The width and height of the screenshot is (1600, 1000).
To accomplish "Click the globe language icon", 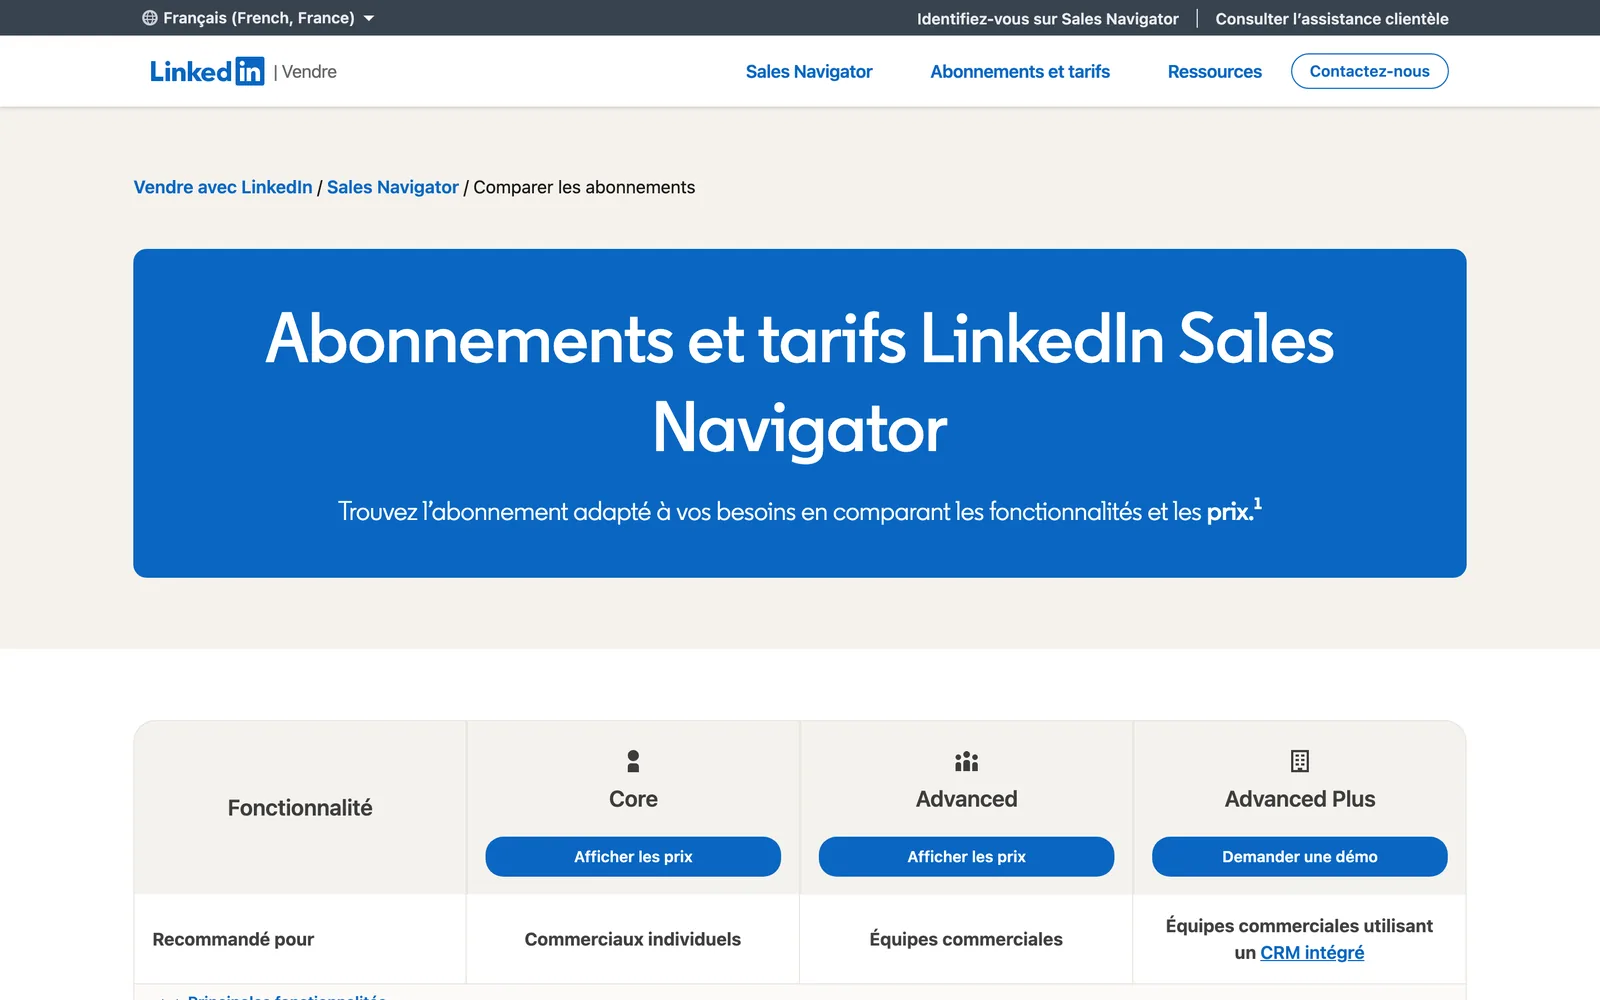I will (x=150, y=18).
